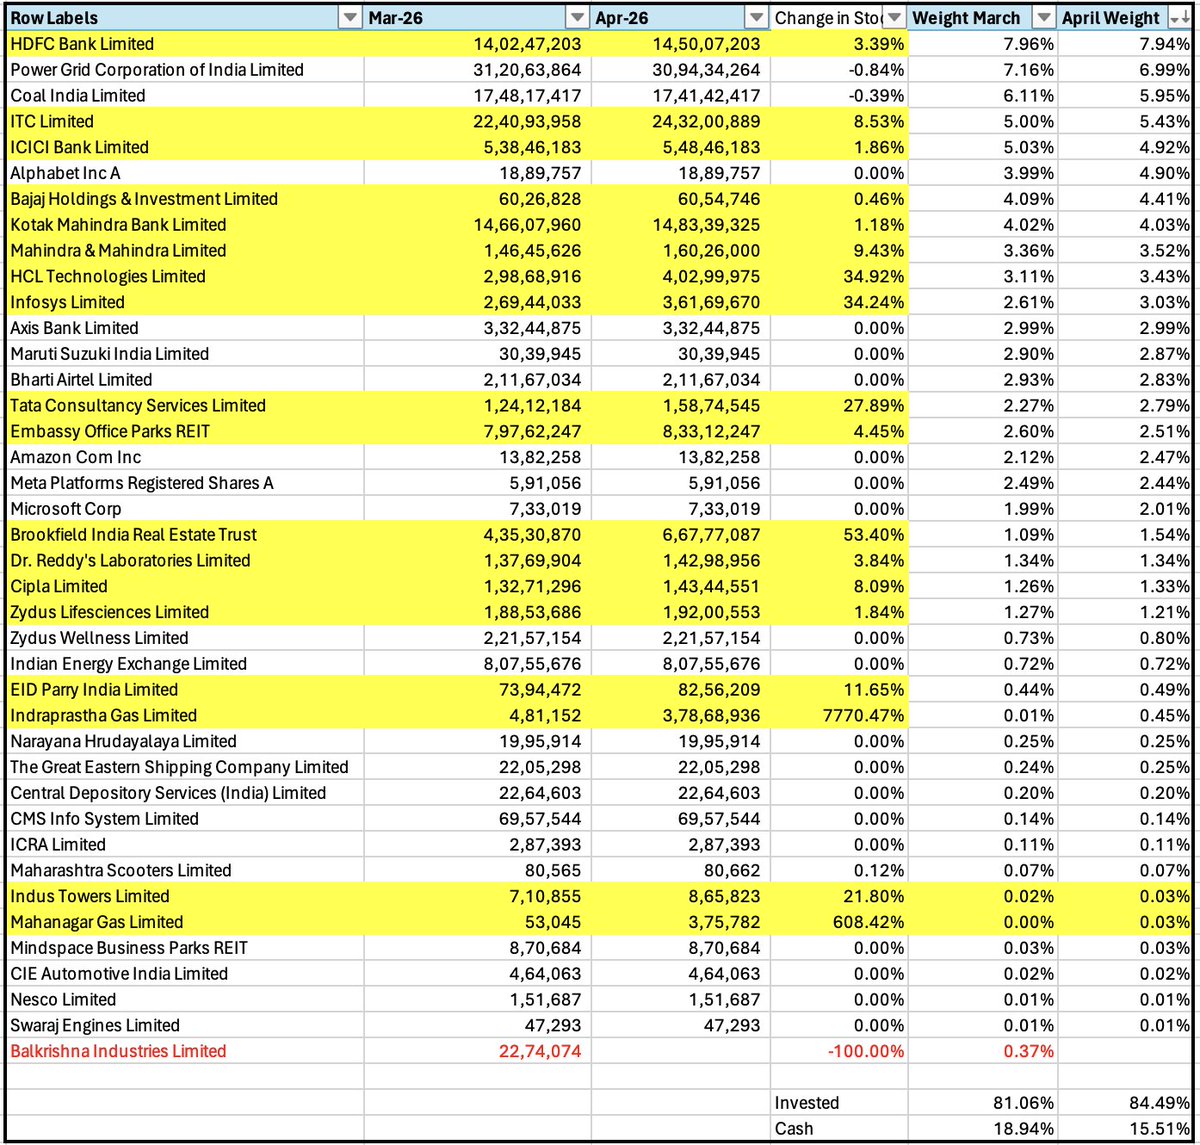The image size is (1200, 1145).
Task: Click Mahindra & Mahindra Limited cell
Action: [x=185, y=251]
